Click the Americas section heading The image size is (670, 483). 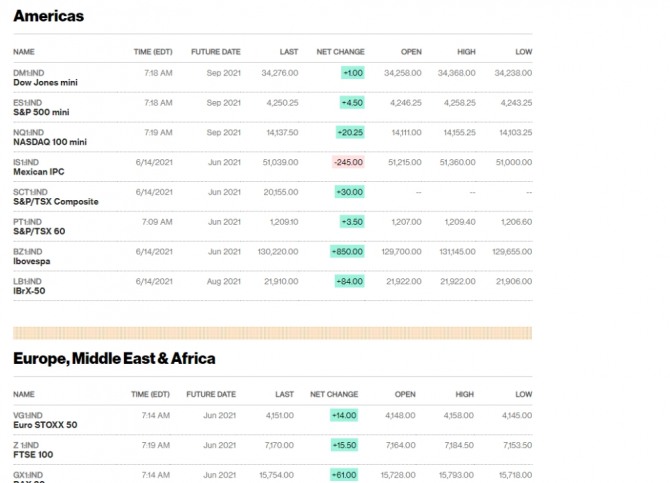(48, 16)
